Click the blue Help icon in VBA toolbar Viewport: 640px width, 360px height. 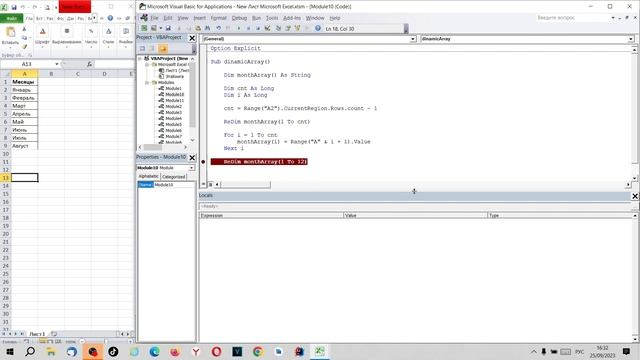[318, 28]
